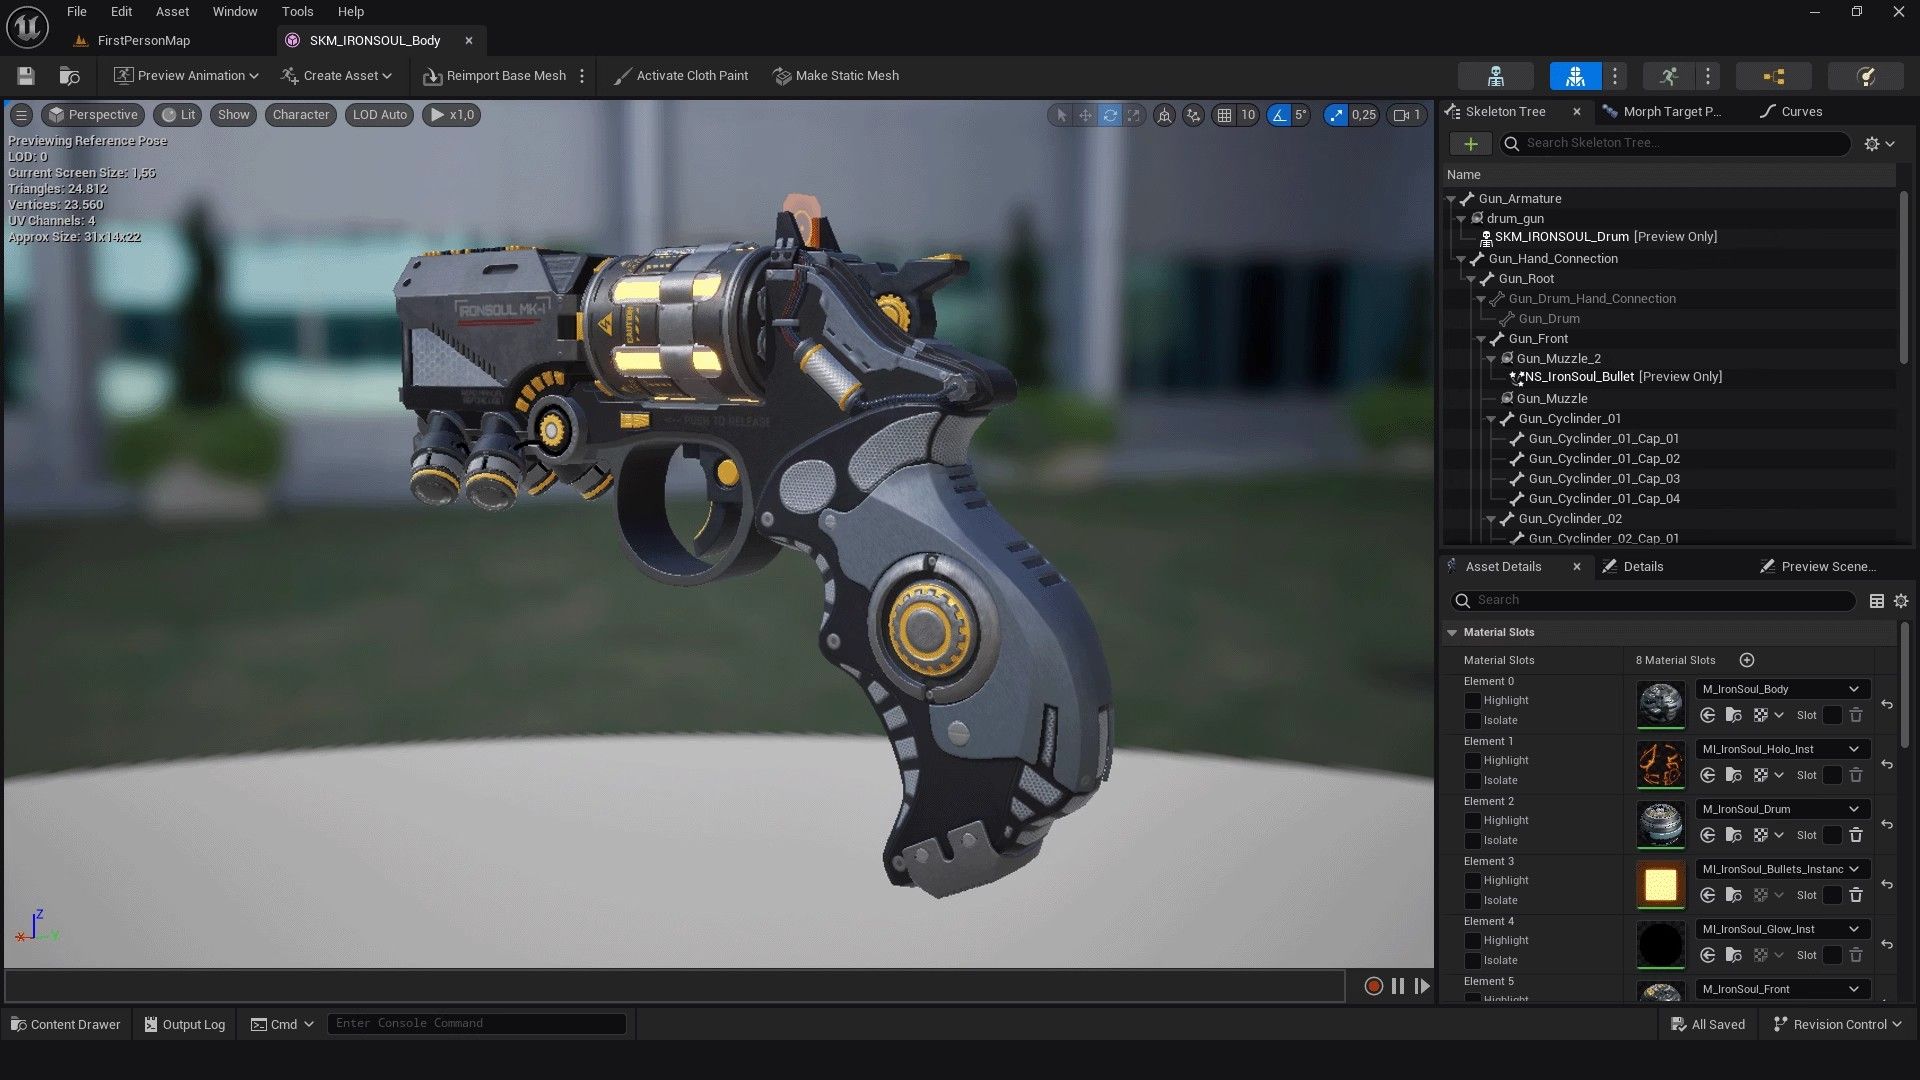Browse to asset in Content Browser
This screenshot has width=1920, height=1080.
[x=69, y=76]
